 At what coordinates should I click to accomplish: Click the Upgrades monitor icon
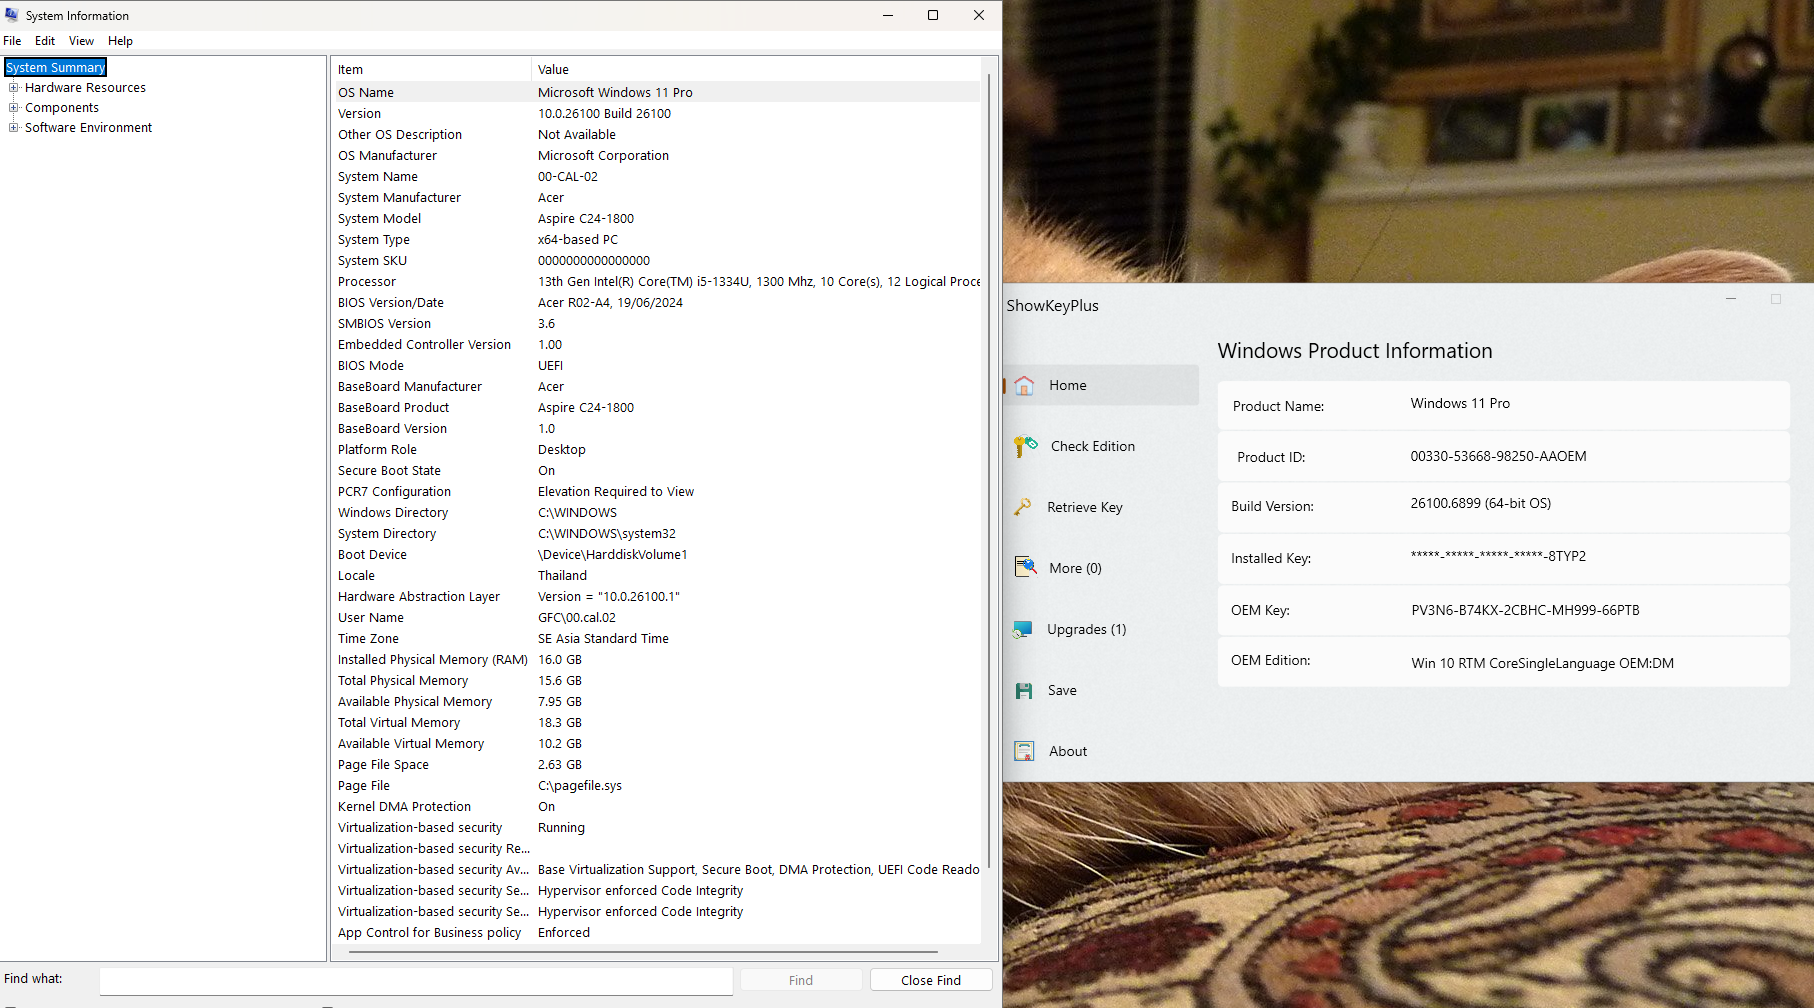pyautogui.click(x=1022, y=630)
